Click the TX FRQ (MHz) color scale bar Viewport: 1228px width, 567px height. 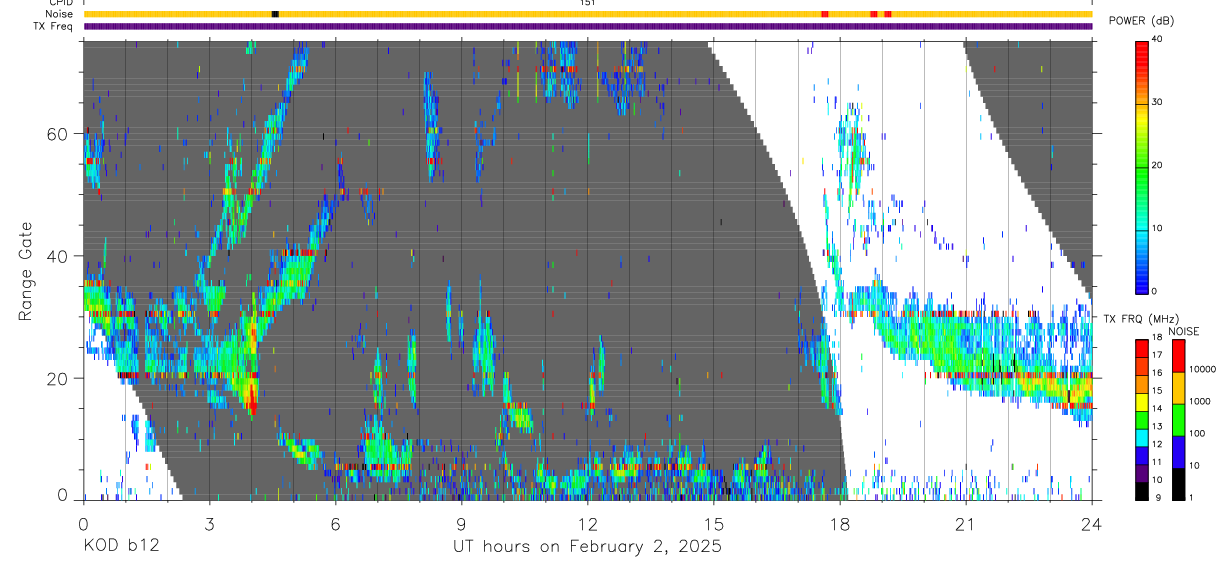coord(1142,419)
